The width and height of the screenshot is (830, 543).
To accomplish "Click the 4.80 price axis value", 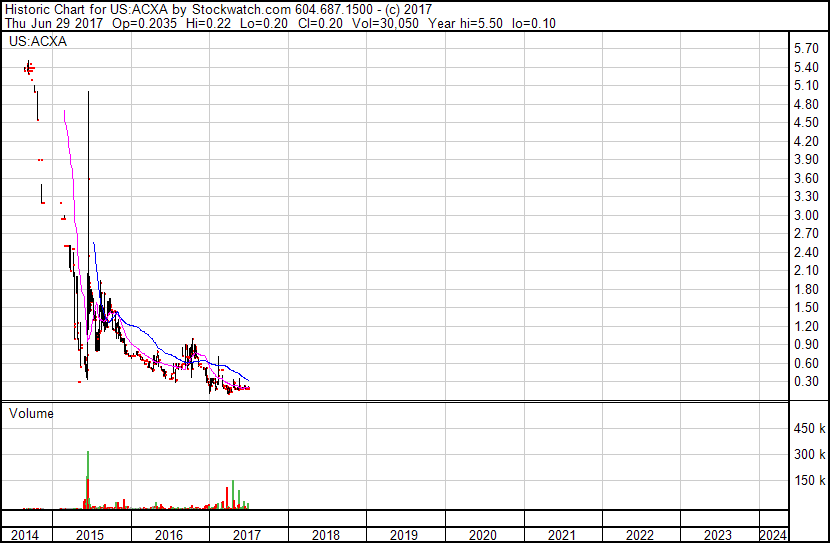I will (x=806, y=104).
